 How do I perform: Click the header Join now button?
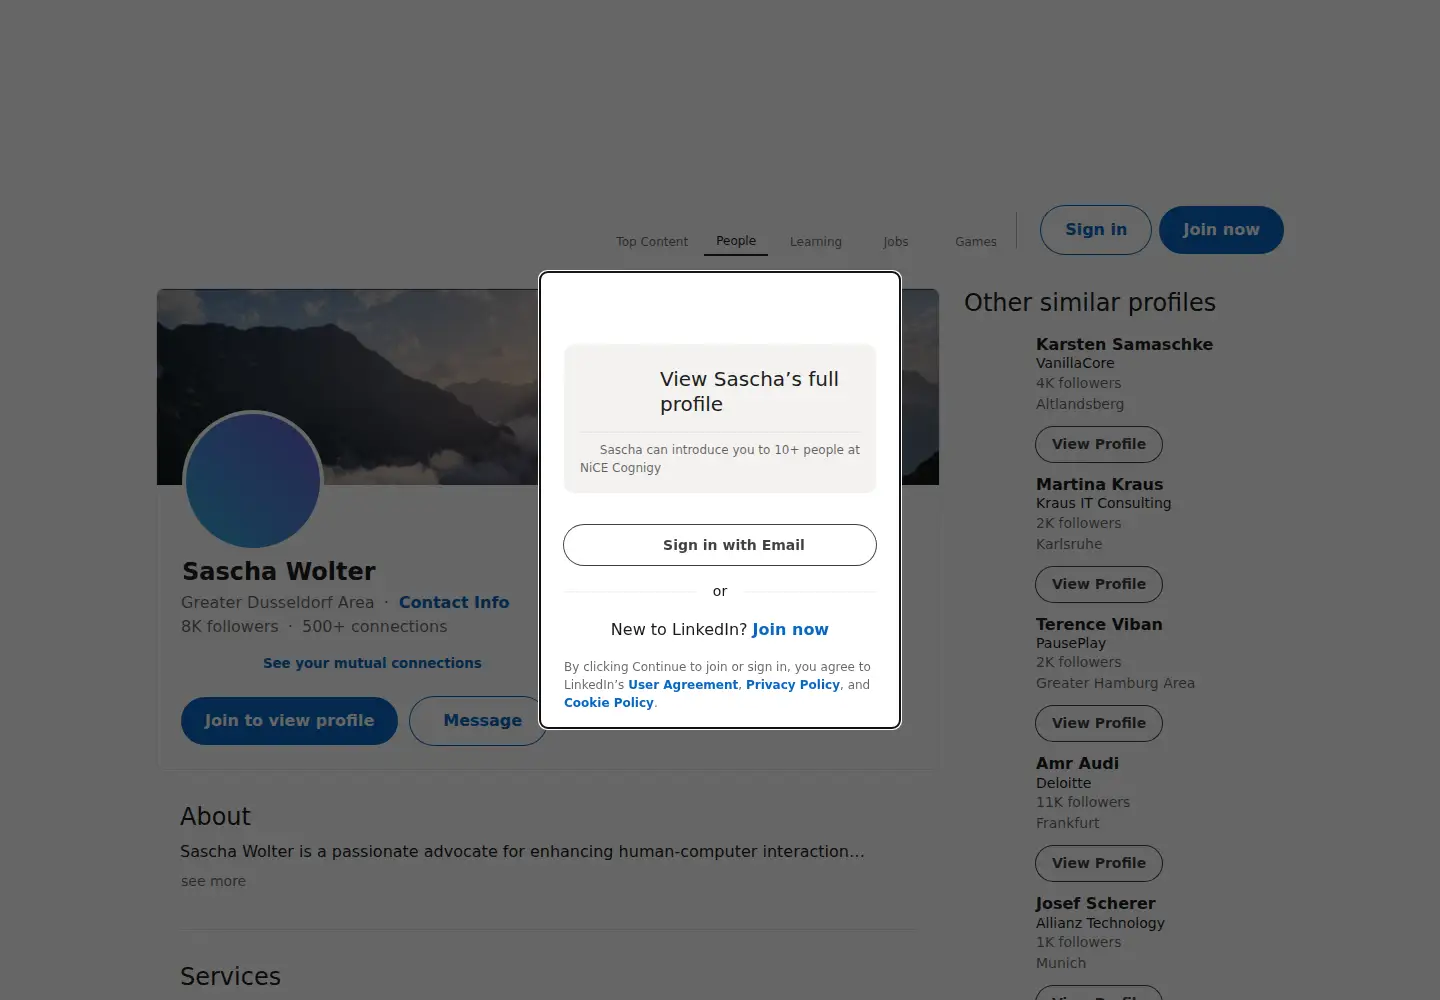pyautogui.click(x=1221, y=230)
